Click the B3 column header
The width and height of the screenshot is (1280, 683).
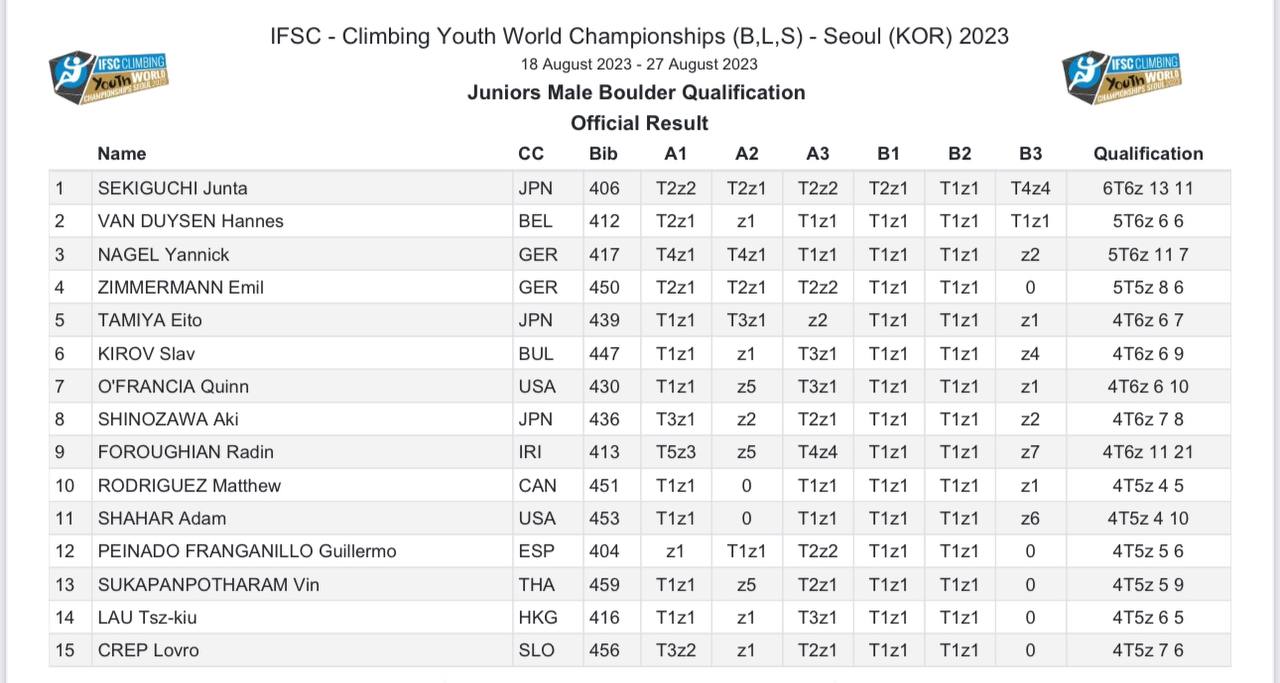[1030, 154]
